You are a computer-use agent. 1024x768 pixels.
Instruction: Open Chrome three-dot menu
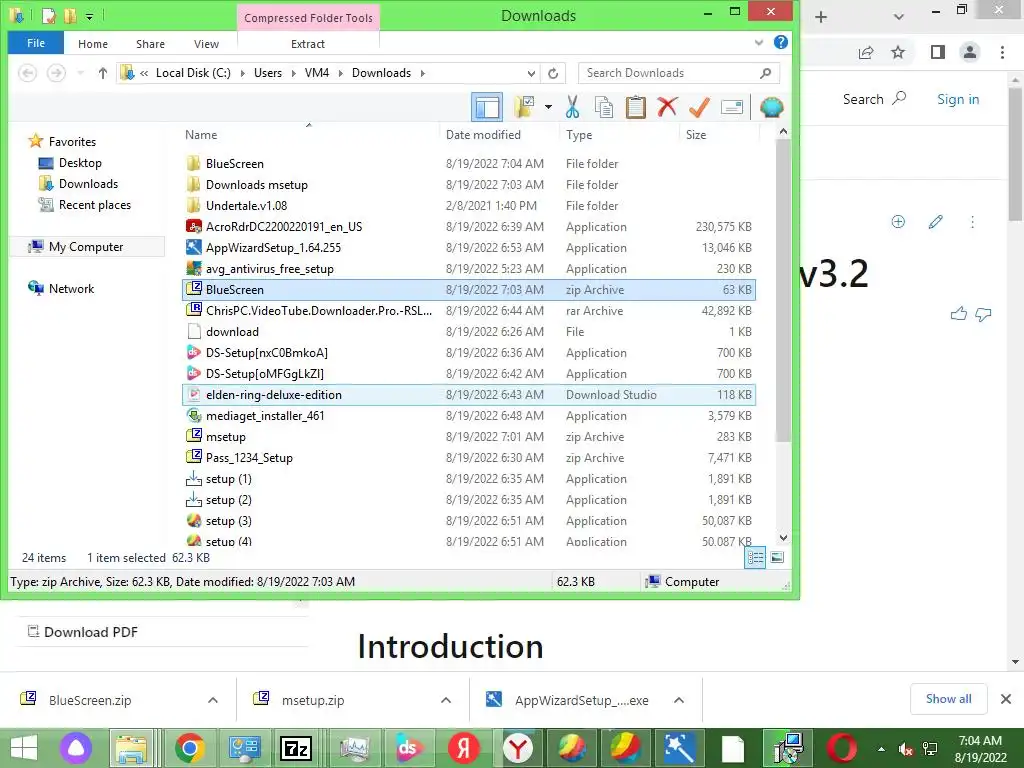pos(1002,52)
